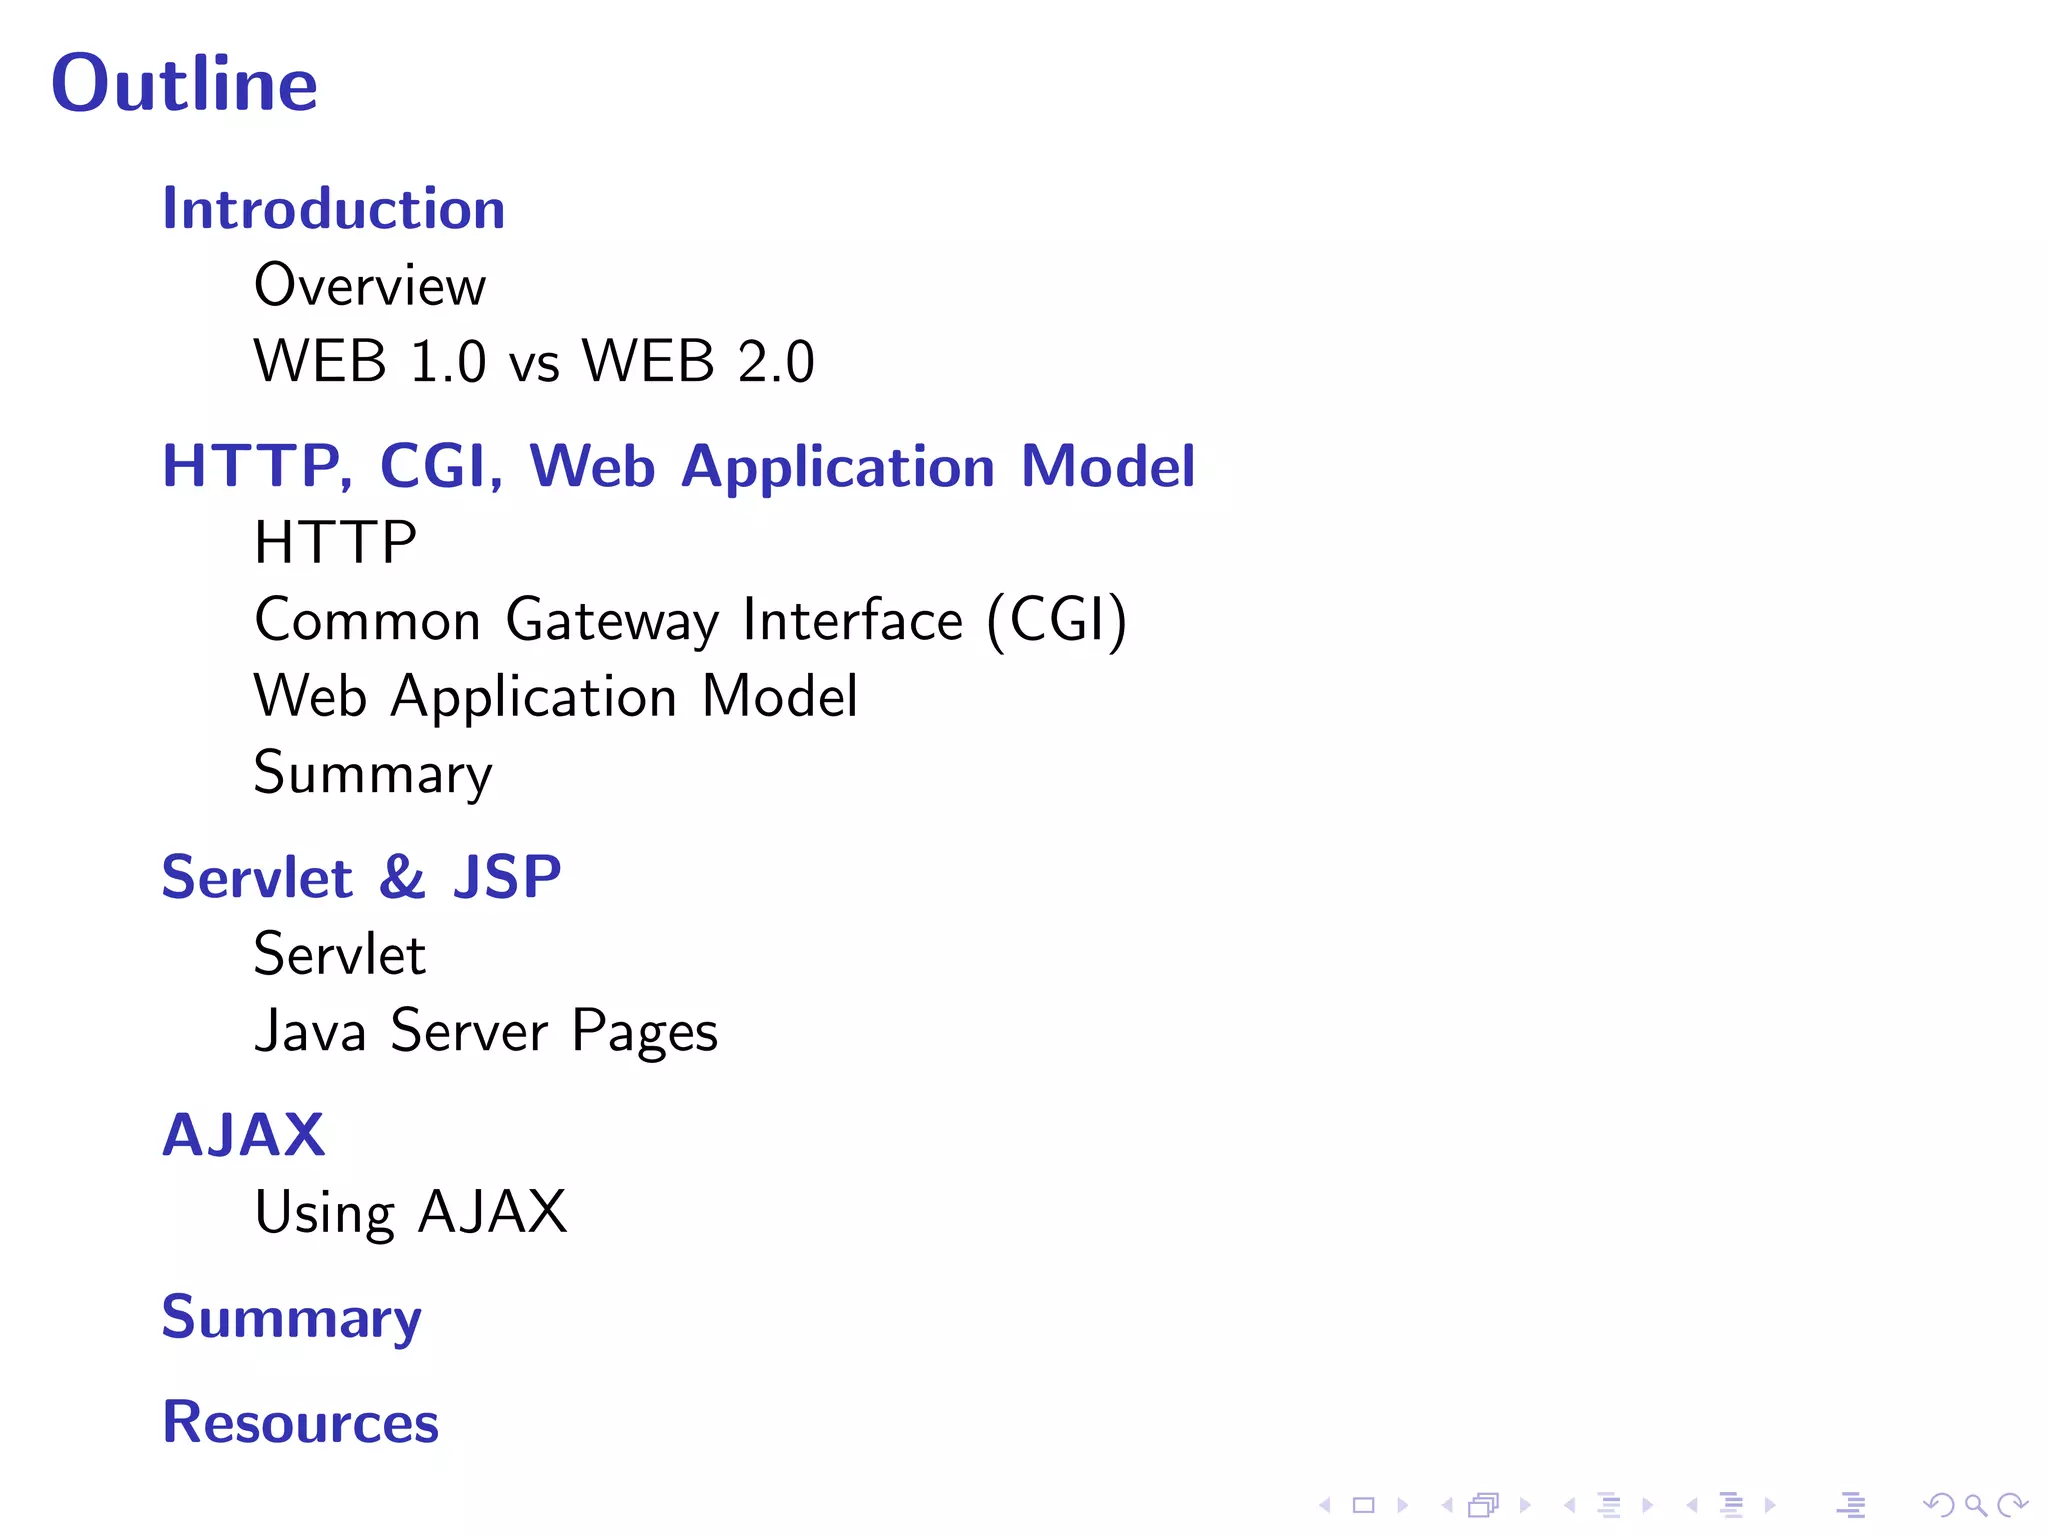Image resolution: width=2048 pixels, height=1536 pixels.
Task: Click the slide rectangle navigation icon
Action: pyautogui.click(x=1363, y=1505)
